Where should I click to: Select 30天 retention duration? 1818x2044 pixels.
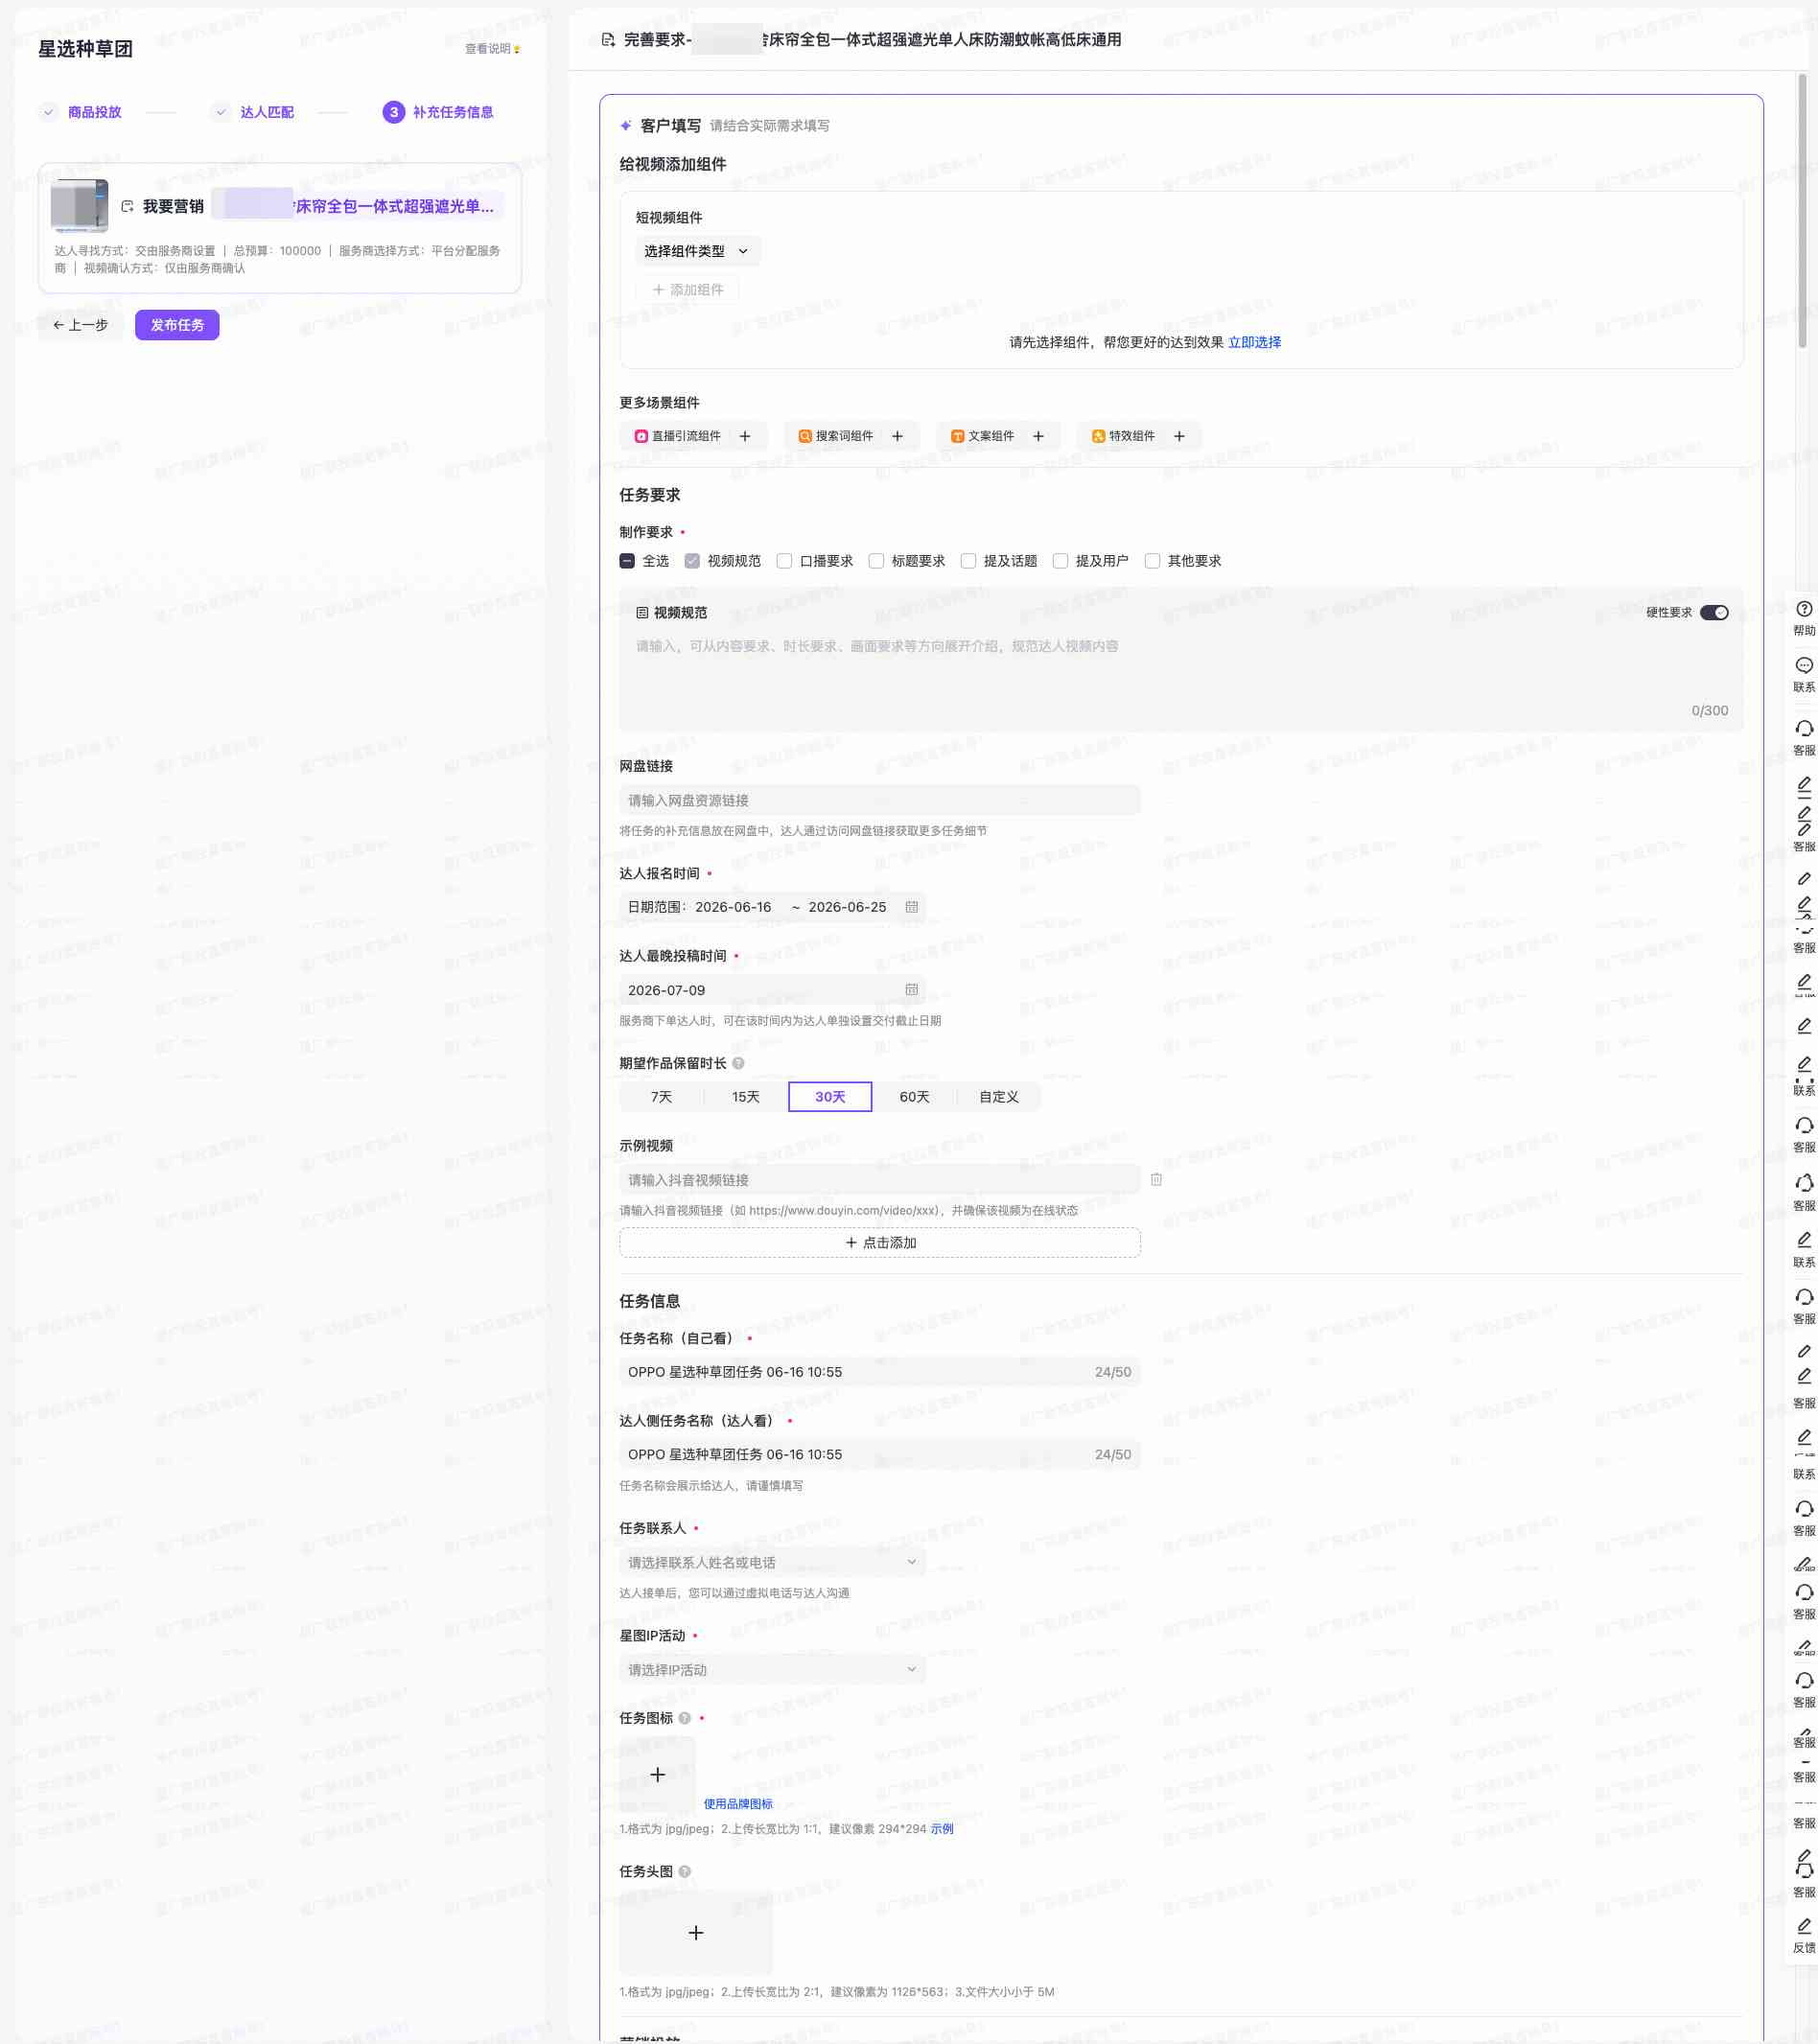point(830,1097)
